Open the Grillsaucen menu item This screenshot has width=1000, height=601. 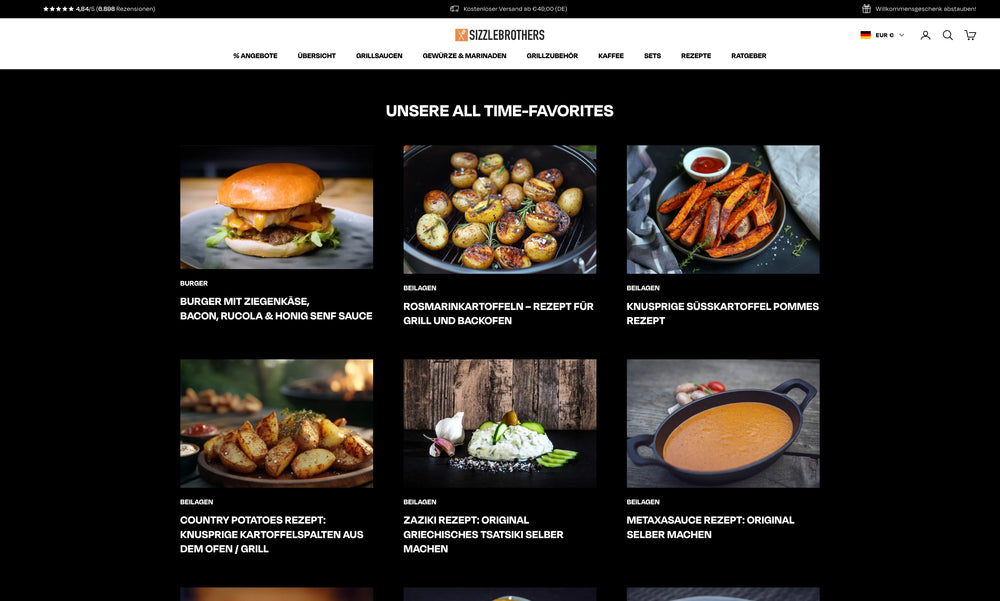[379, 56]
